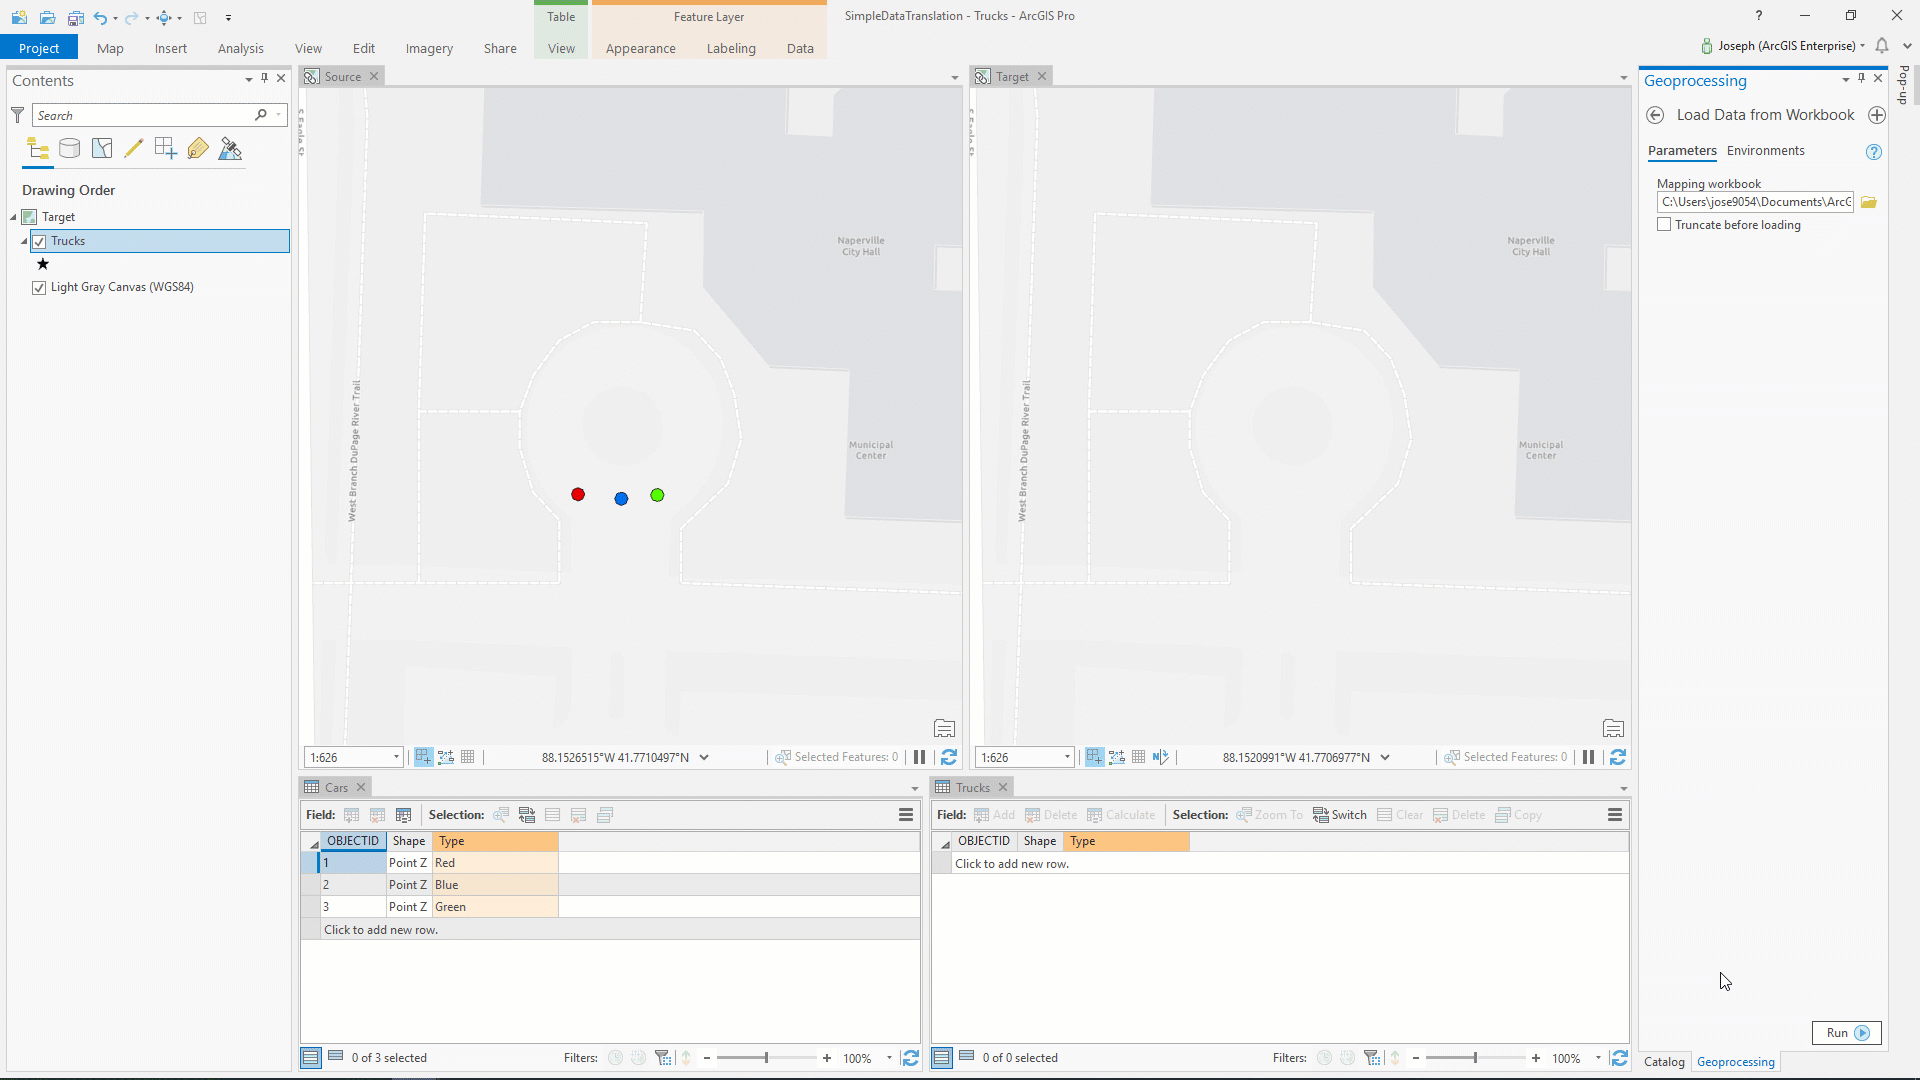Viewport: 1920px width, 1080px height.
Task: Pause drawing in the Target map
Action: point(1588,757)
